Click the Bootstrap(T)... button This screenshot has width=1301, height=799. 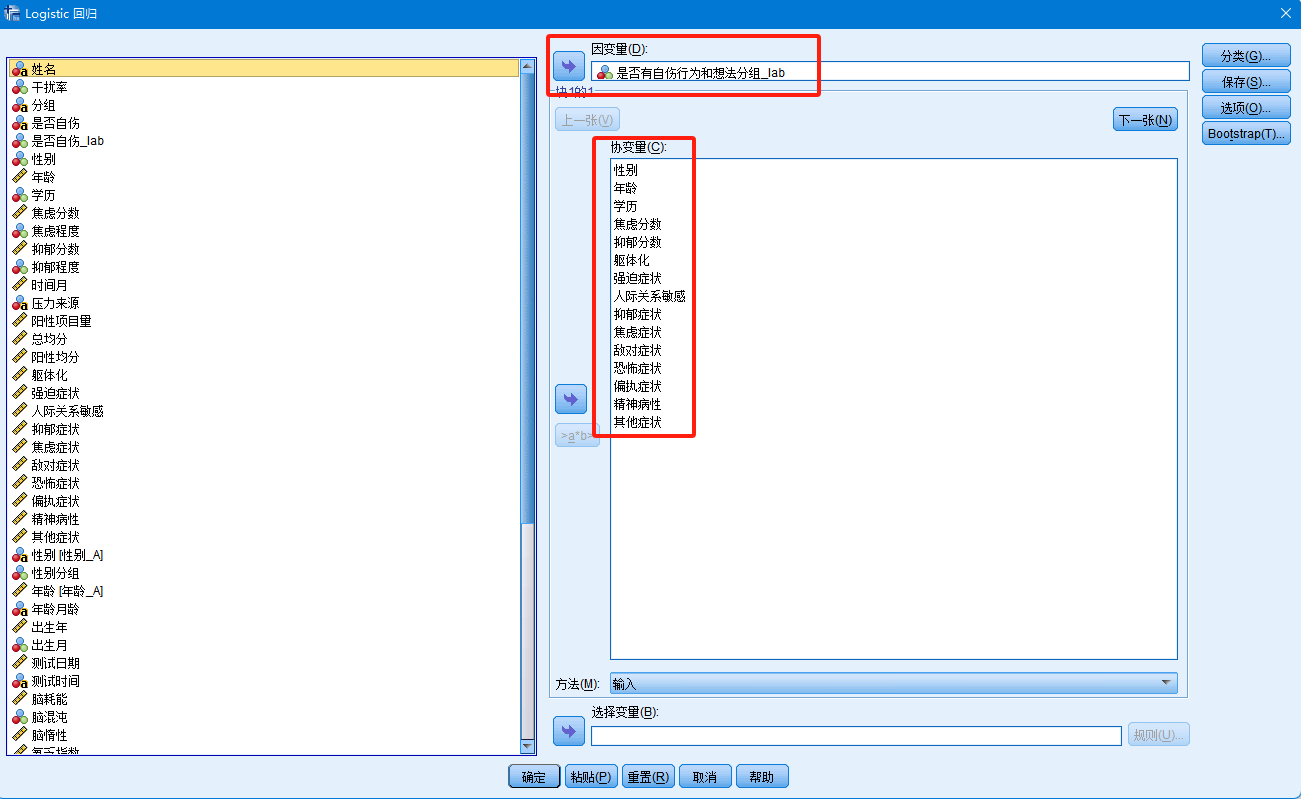click(x=1246, y=133)
